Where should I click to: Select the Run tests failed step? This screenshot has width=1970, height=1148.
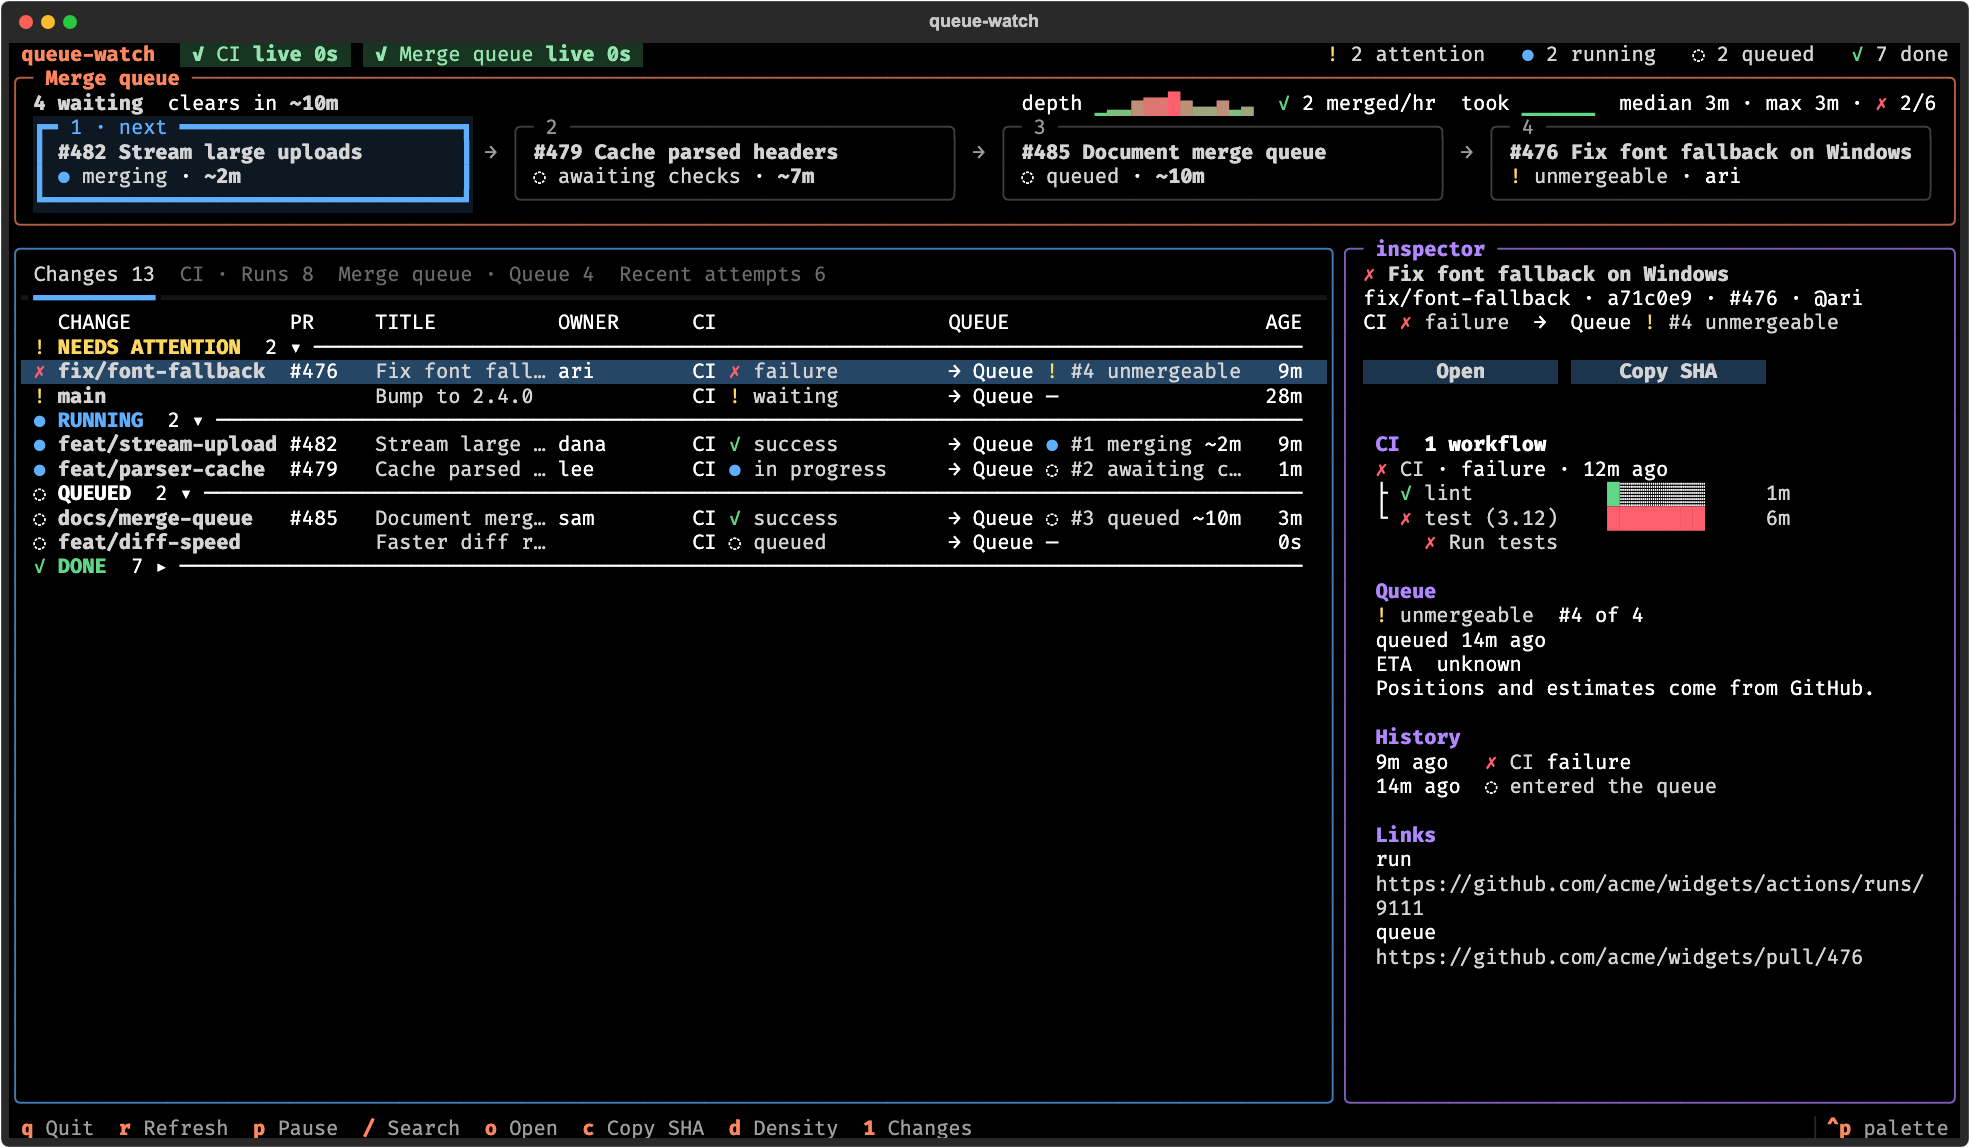click(x=1491, y=543)
